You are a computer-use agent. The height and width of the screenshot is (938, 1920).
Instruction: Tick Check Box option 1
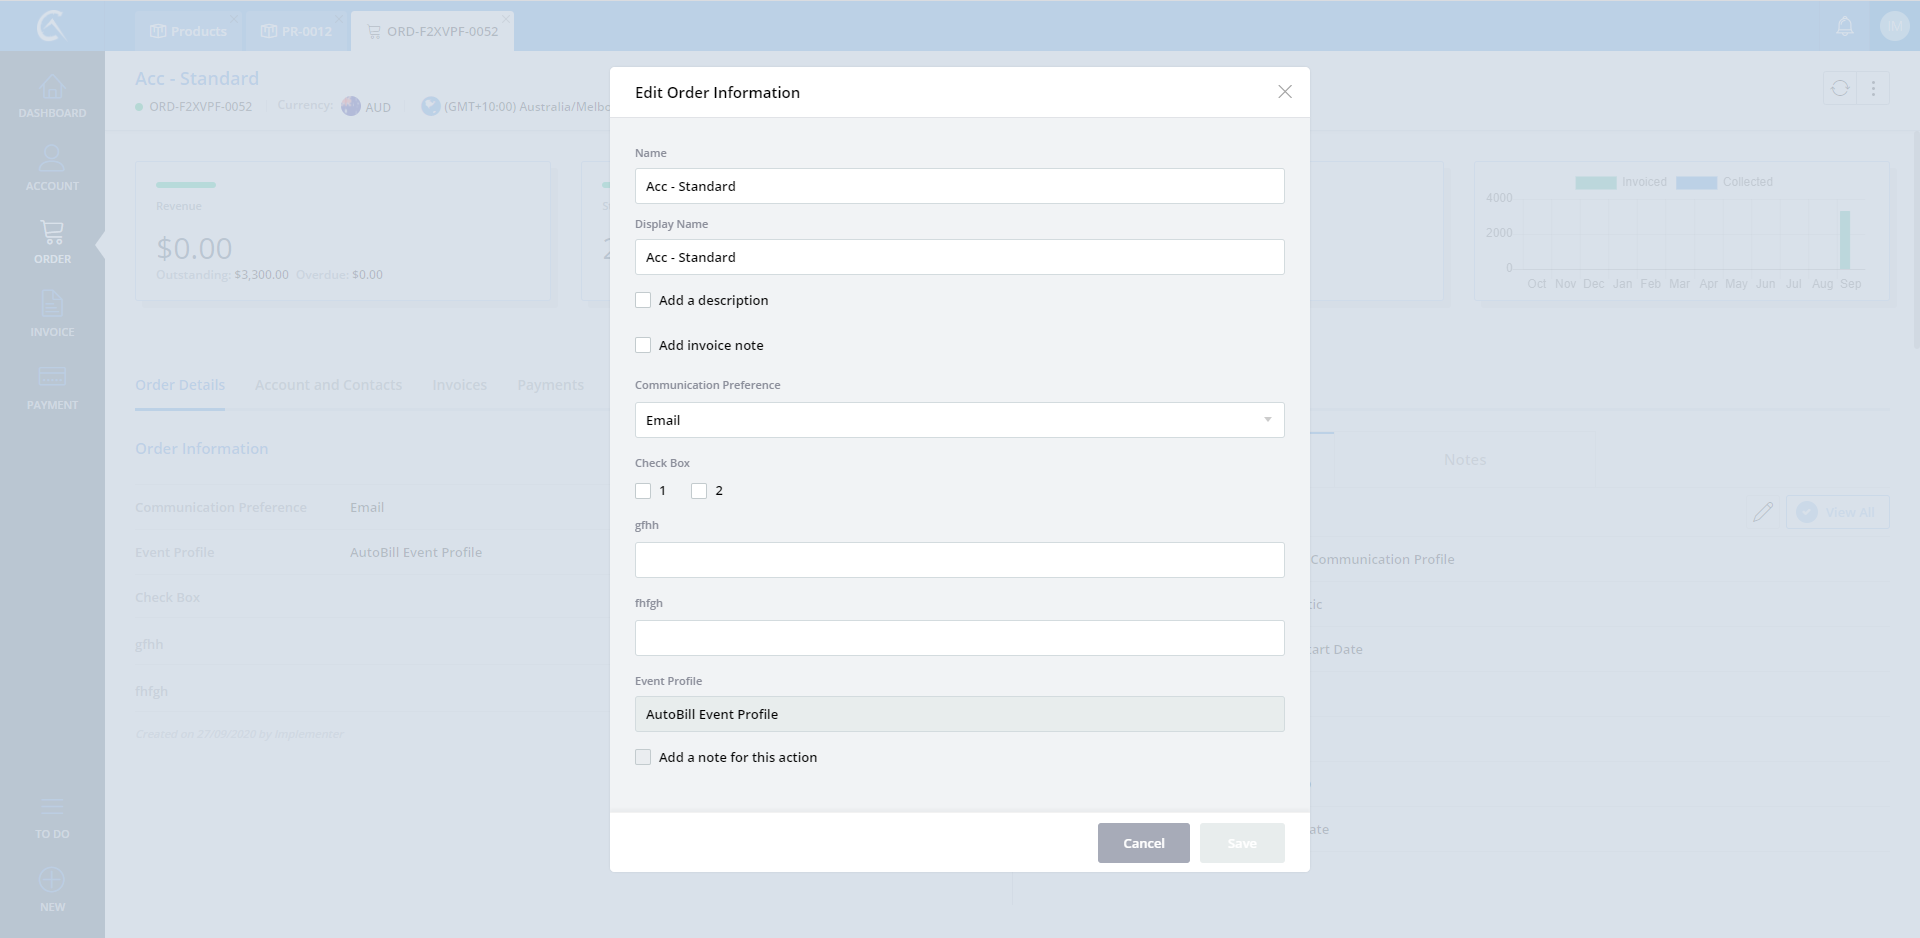pyautogui.click(x=643, y=491)
